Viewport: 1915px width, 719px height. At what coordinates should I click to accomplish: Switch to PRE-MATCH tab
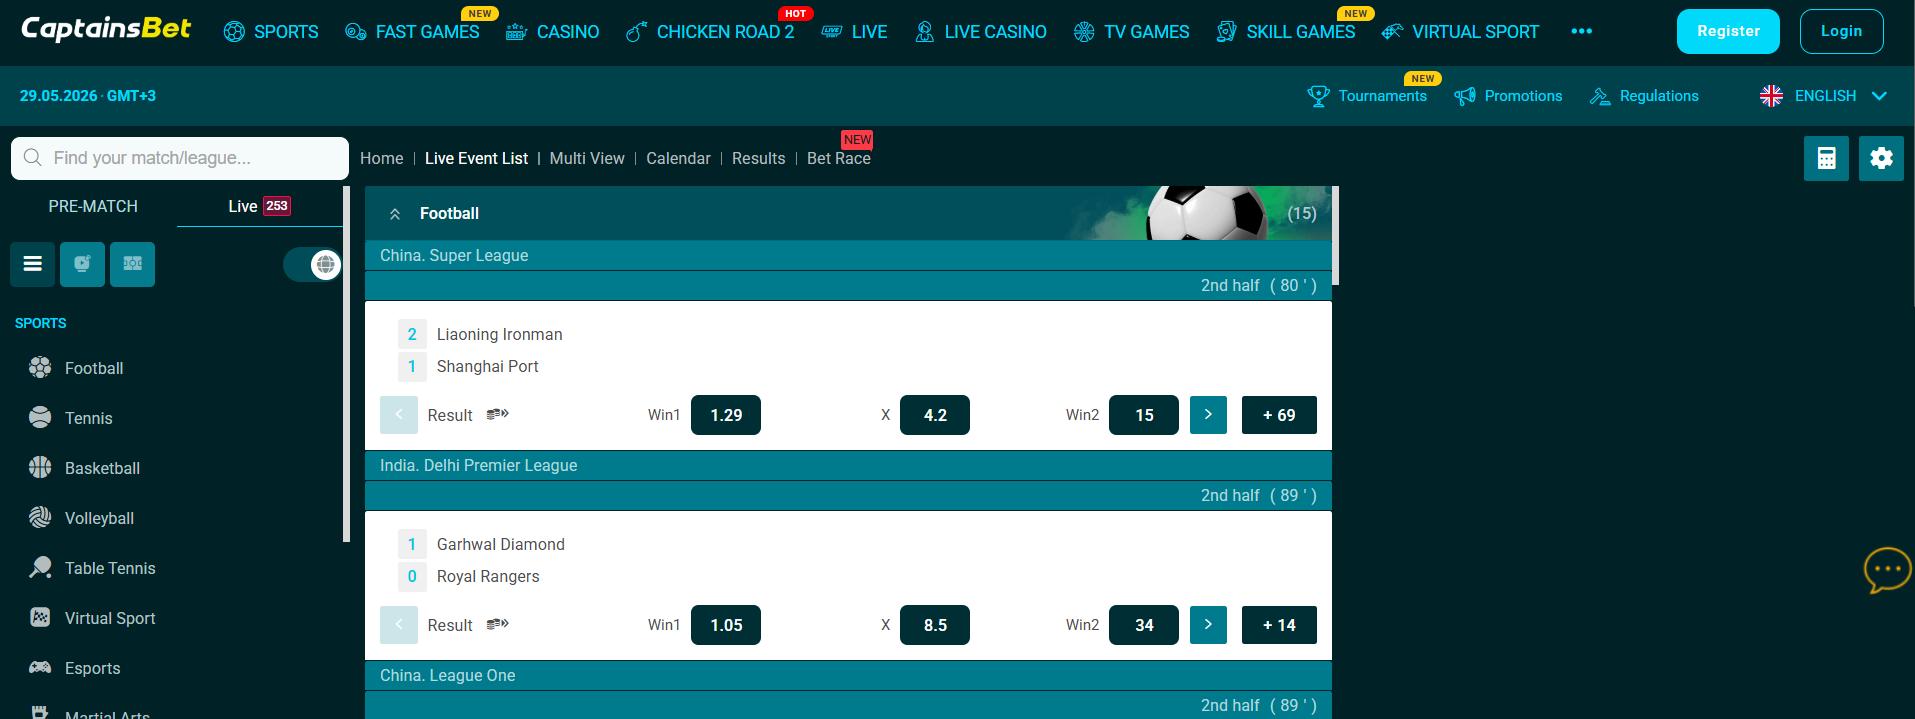(93, 206)
